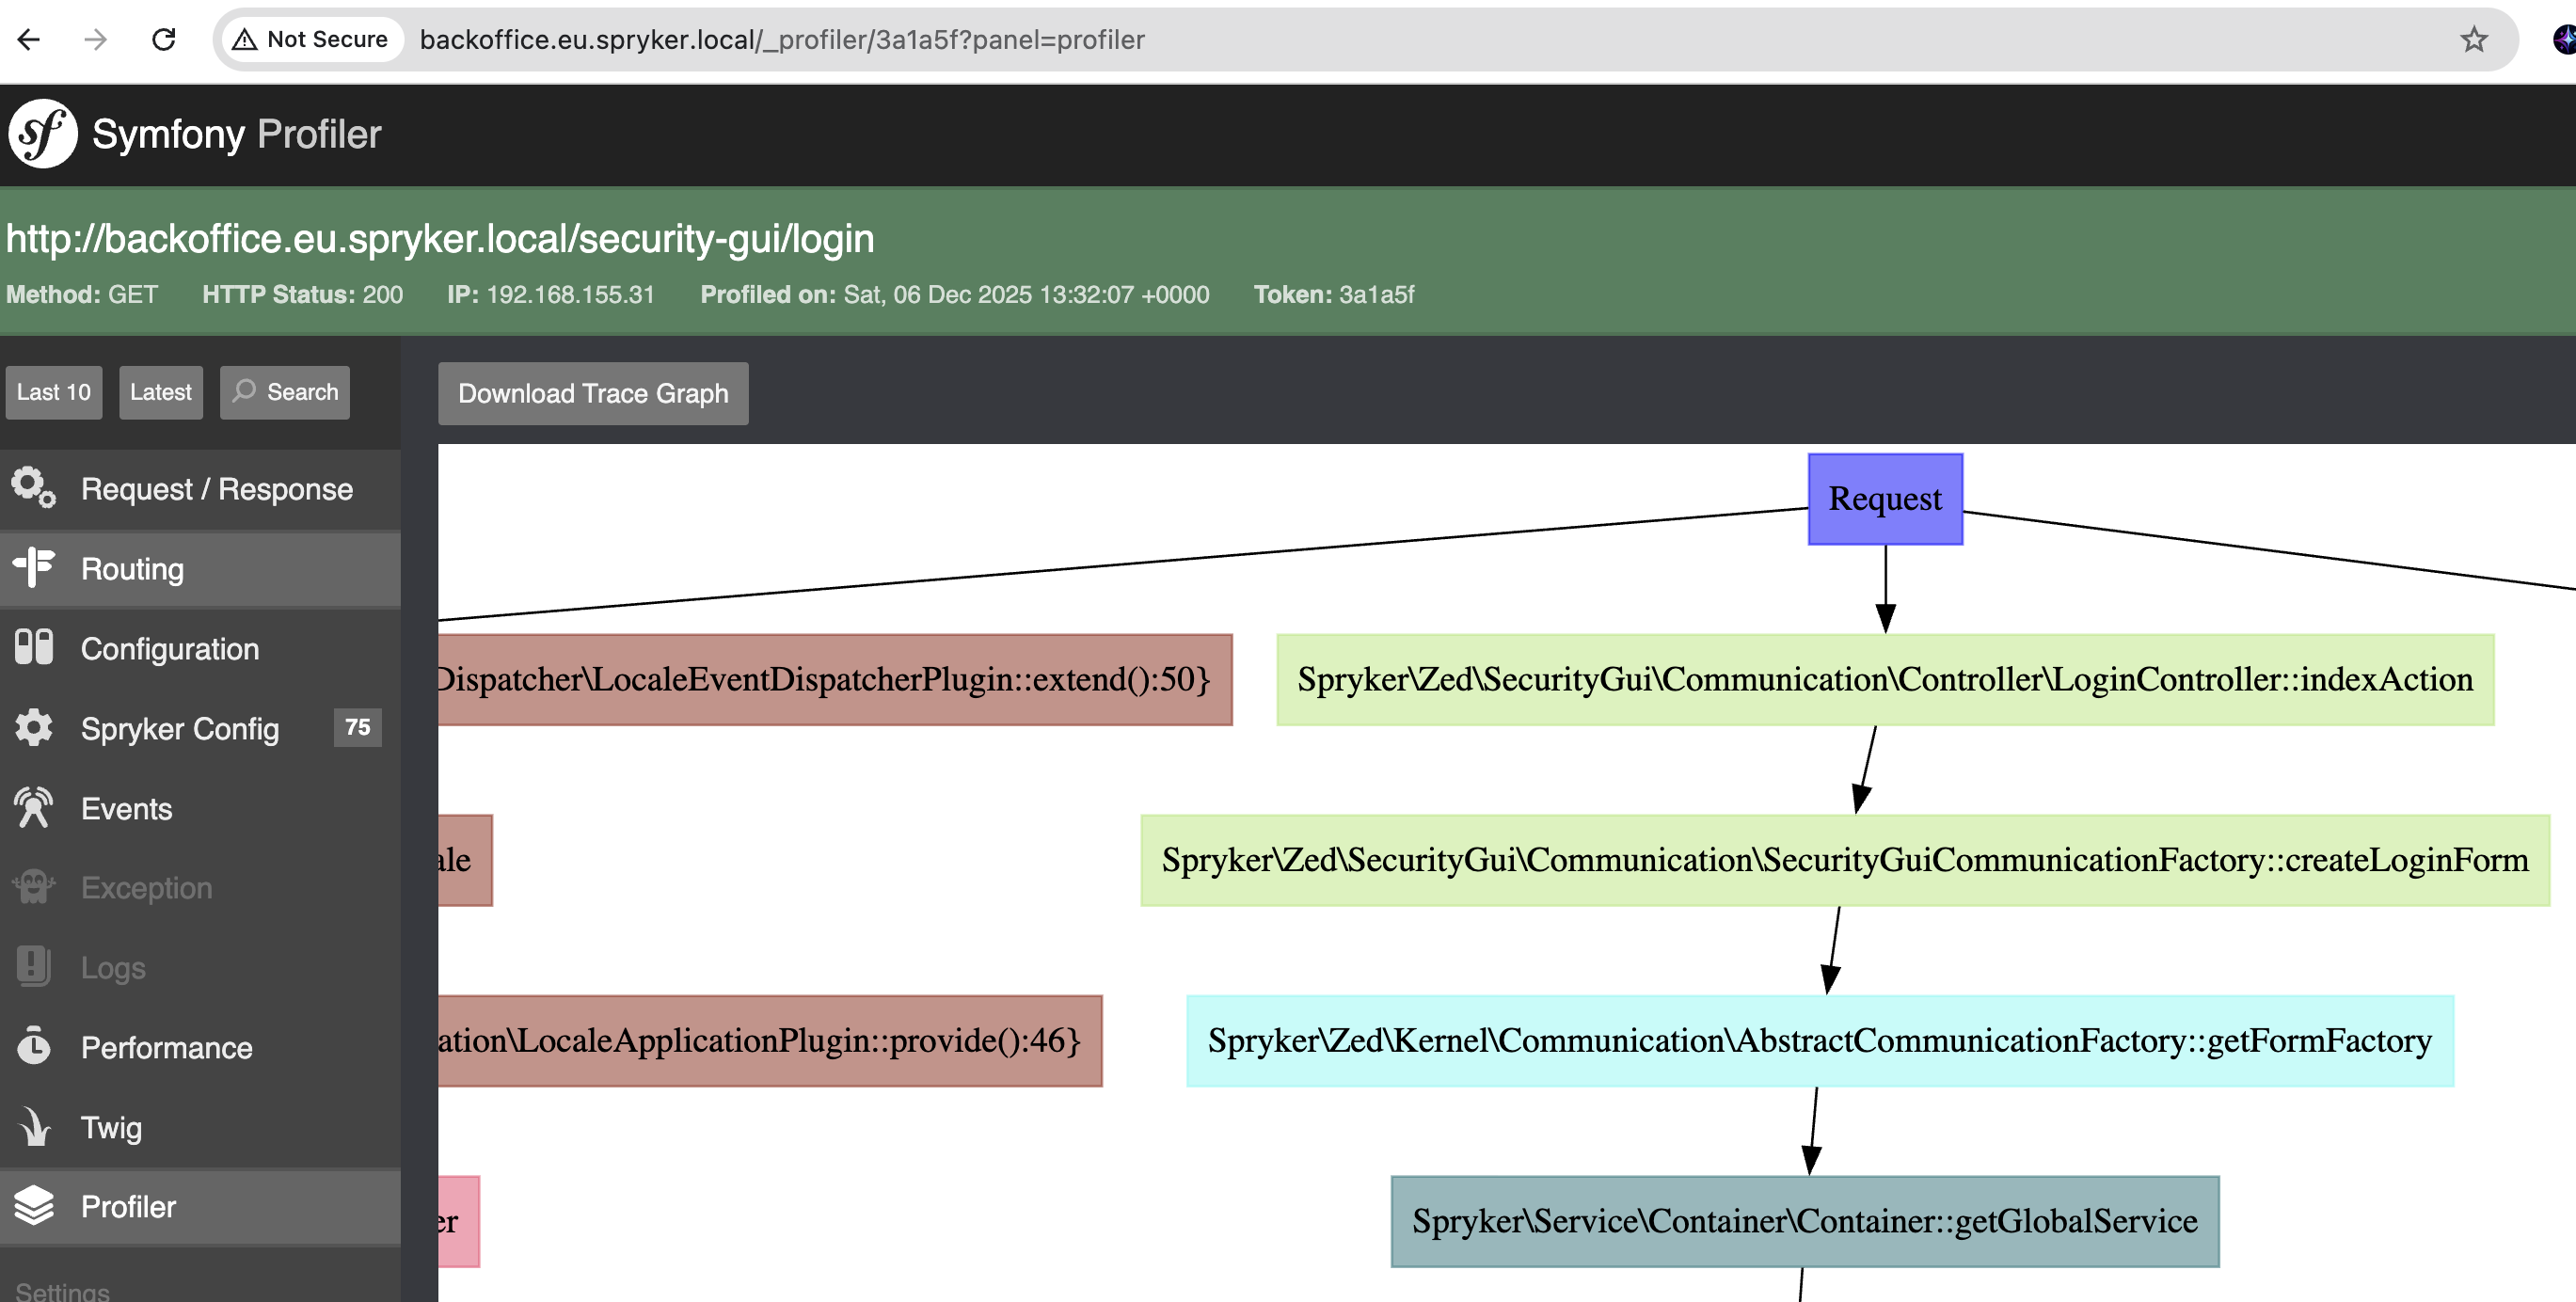Go back using the browser back arrow
The image size is (2576, 1302).
point(29,40)
